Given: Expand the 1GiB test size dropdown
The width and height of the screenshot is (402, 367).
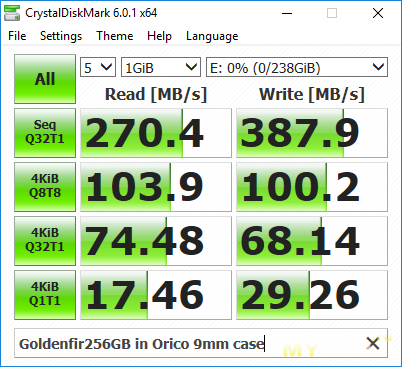Looking at the screenshot, I should (x=161, y=67).
